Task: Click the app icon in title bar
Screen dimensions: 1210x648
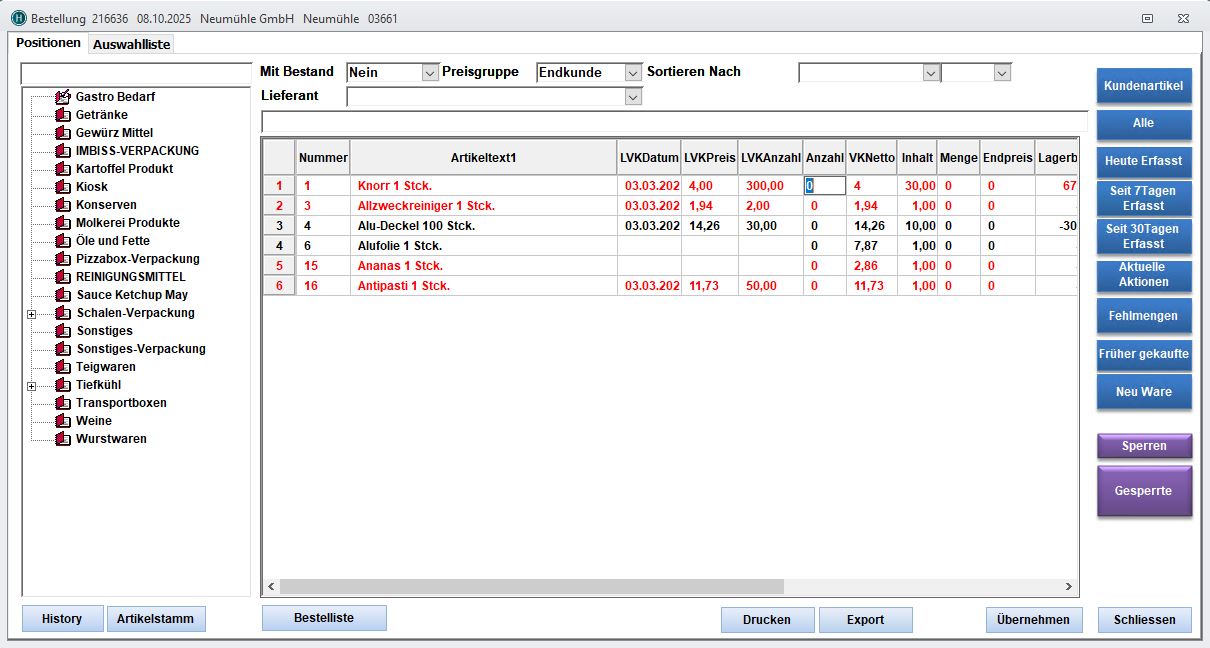Action: [x=18, y=19]
